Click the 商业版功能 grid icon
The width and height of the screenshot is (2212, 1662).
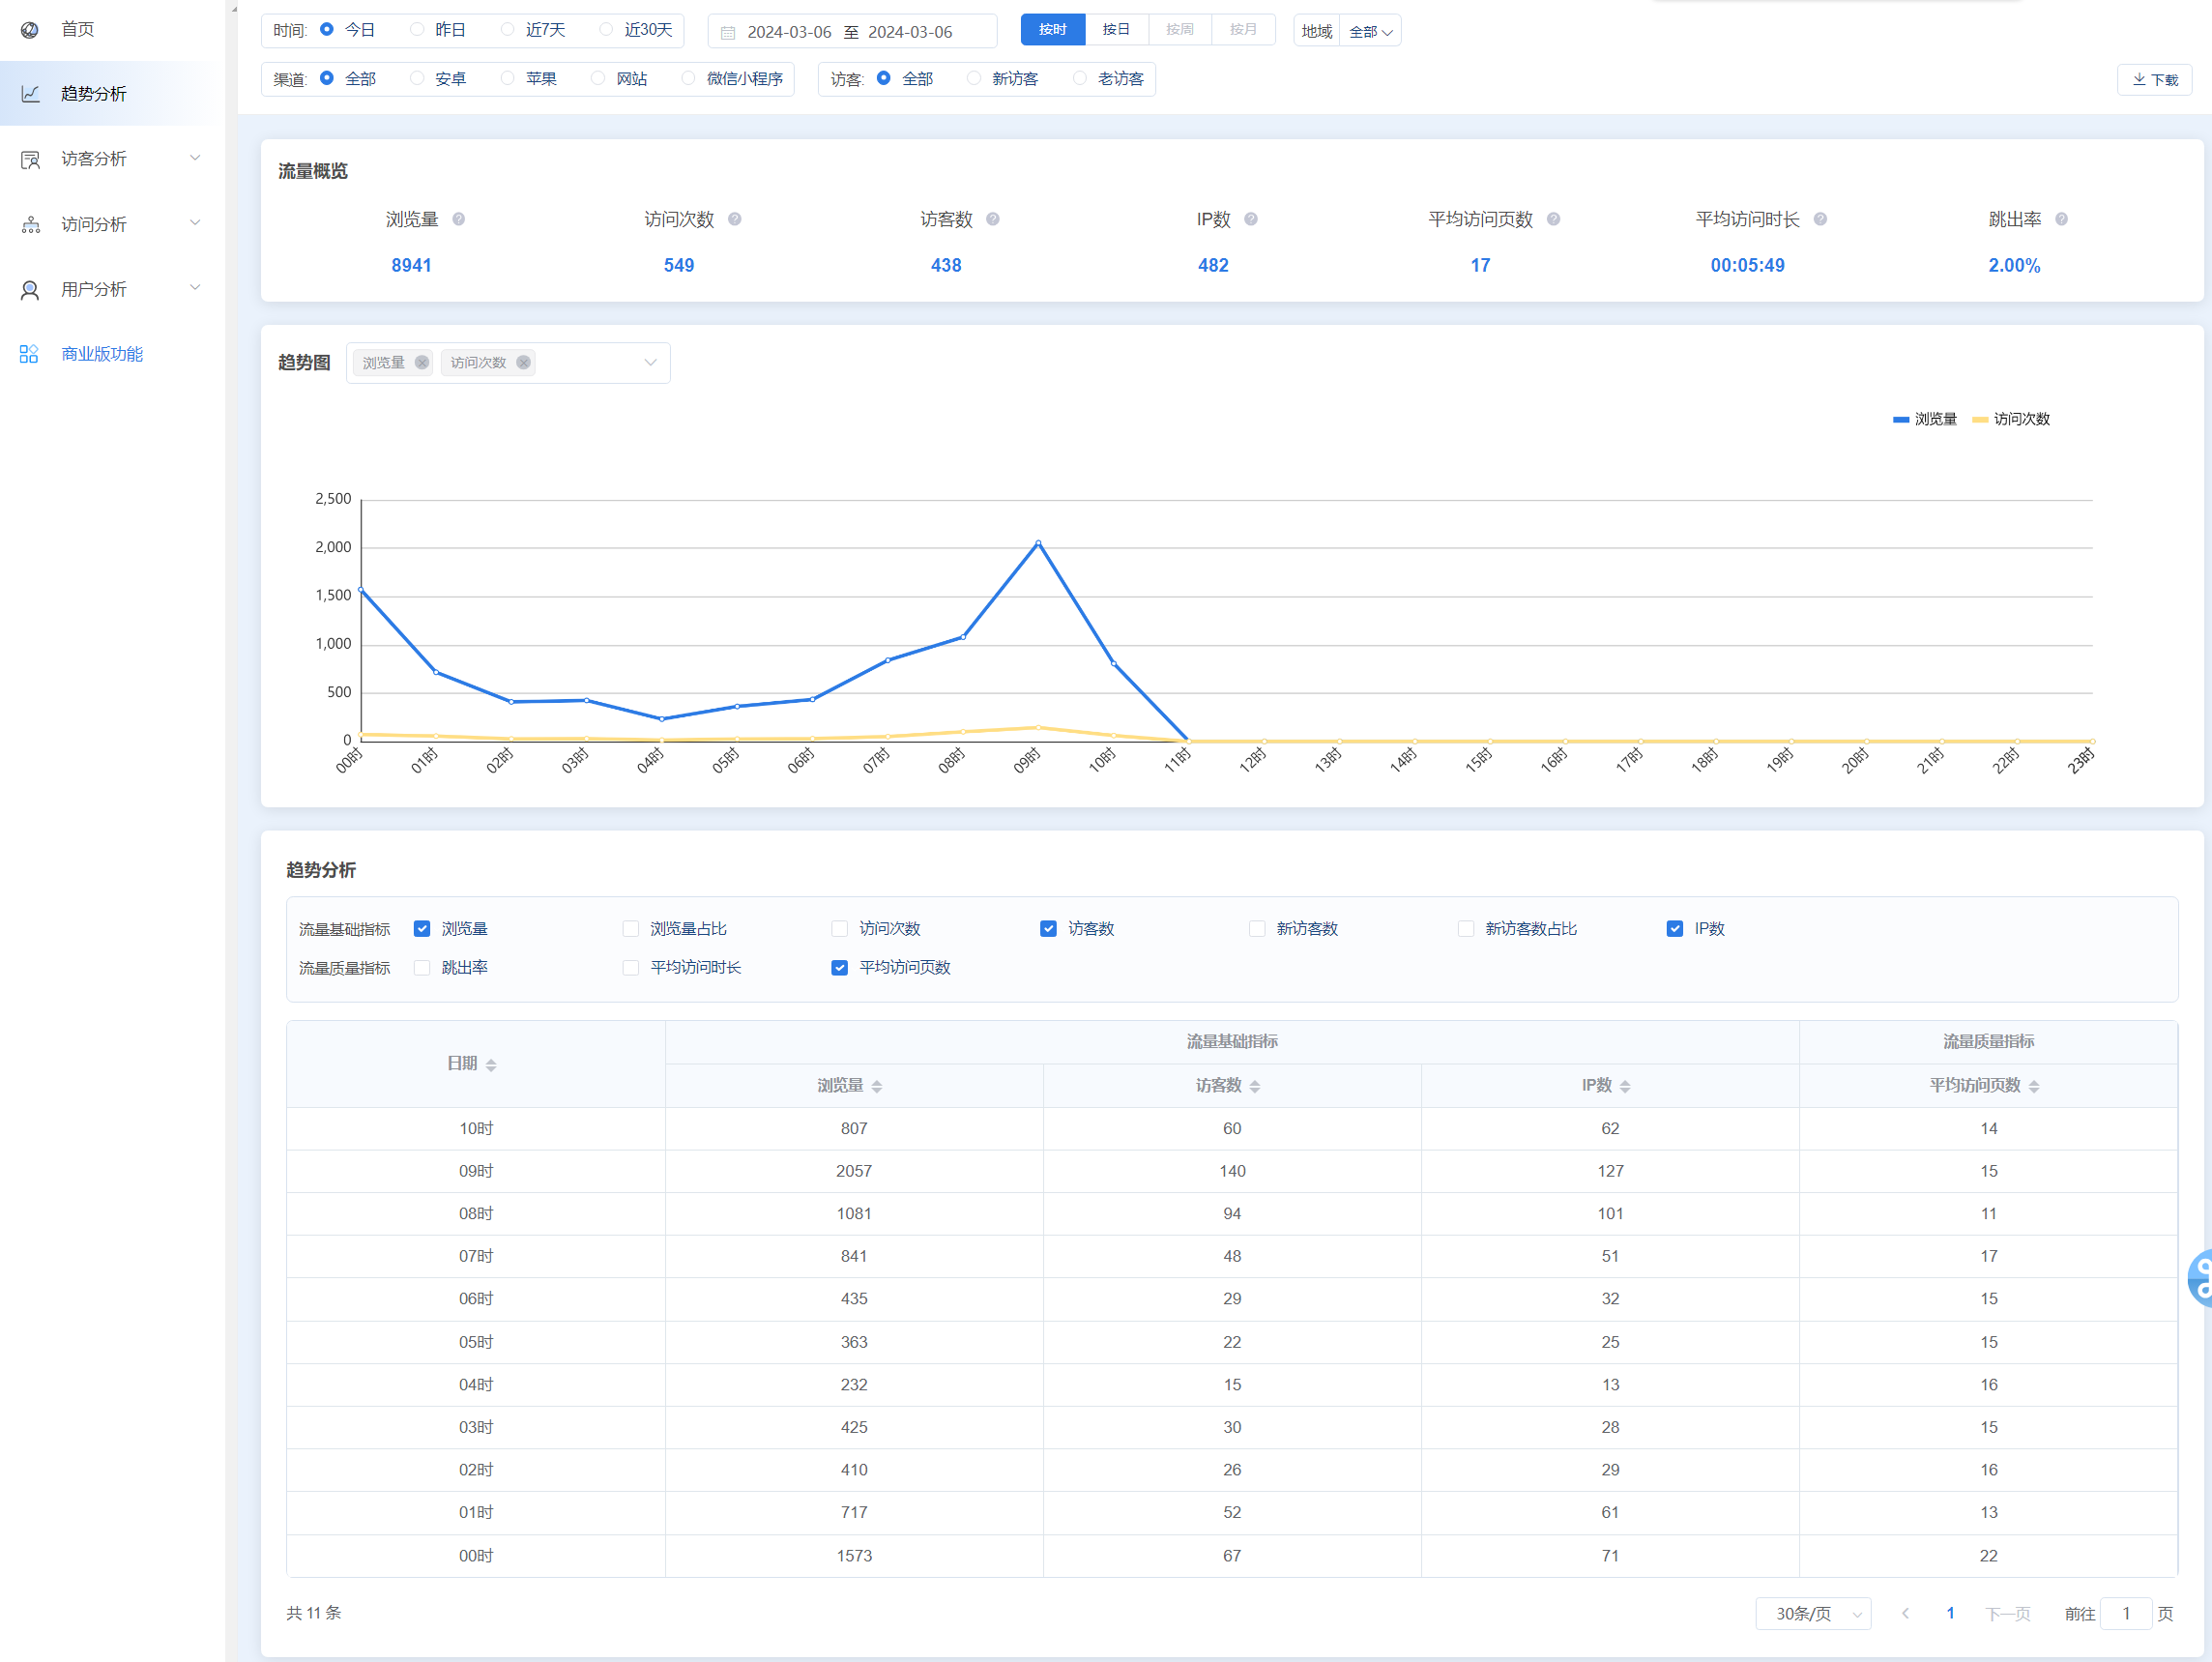click(29, 354)
